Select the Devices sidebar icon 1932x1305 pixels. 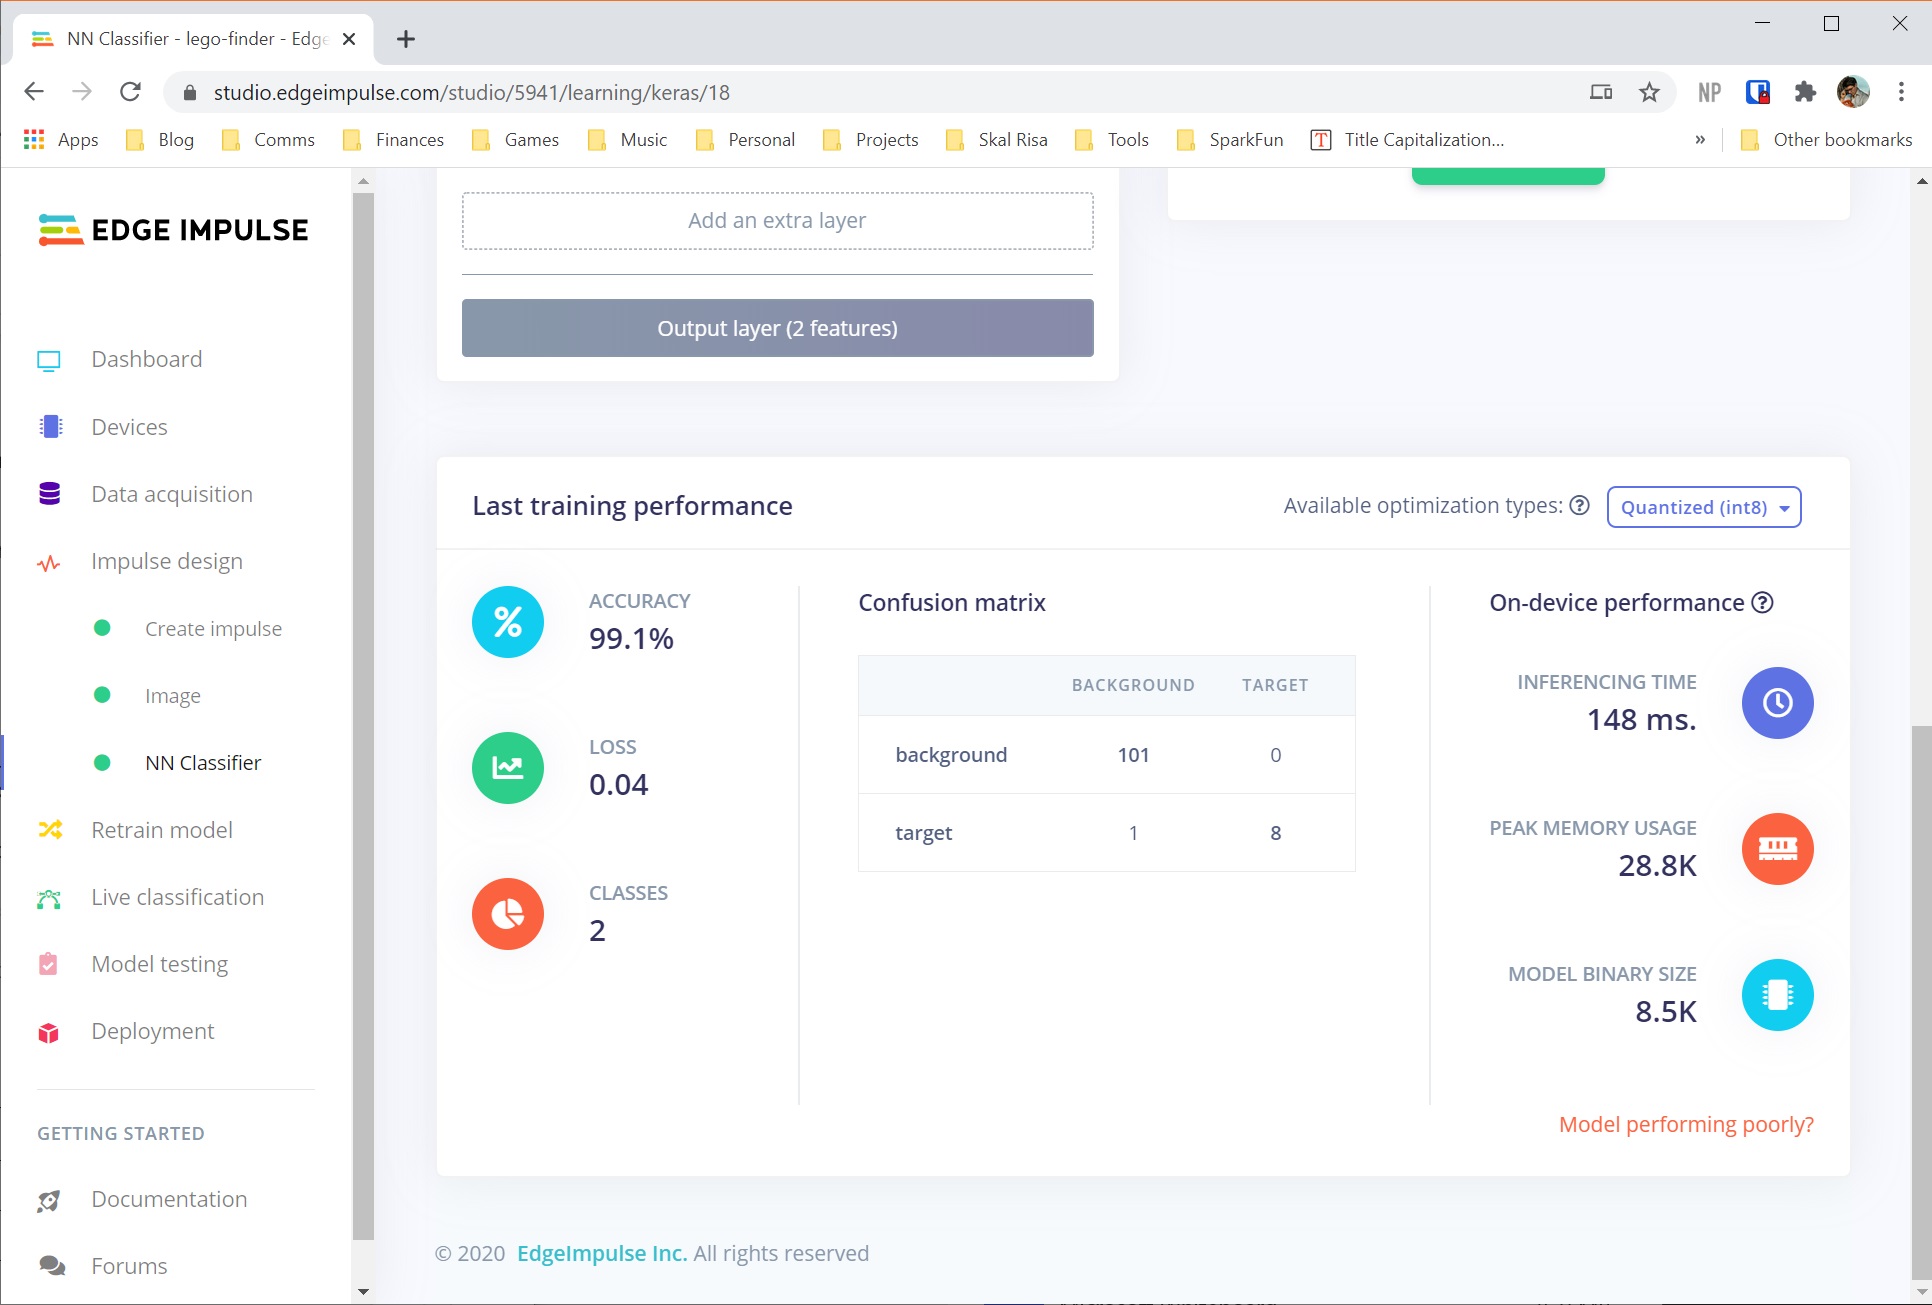click(49, 426)
